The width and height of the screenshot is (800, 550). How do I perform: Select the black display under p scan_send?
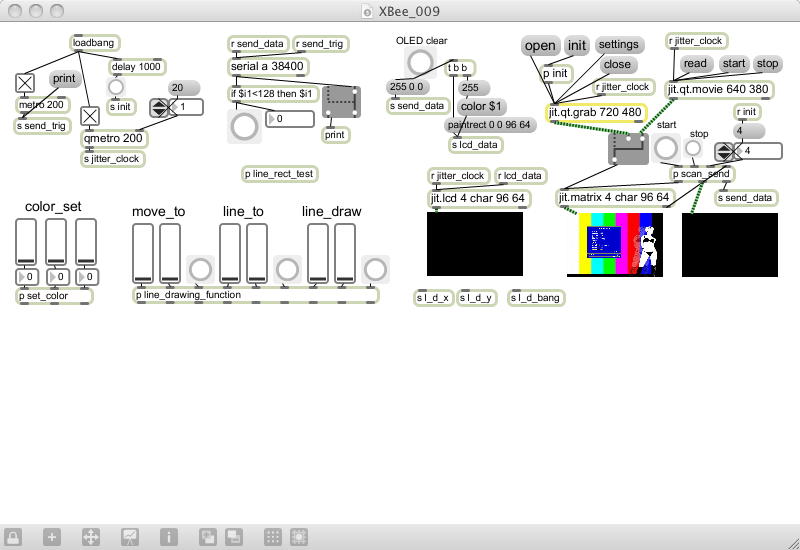pos(730,245)
